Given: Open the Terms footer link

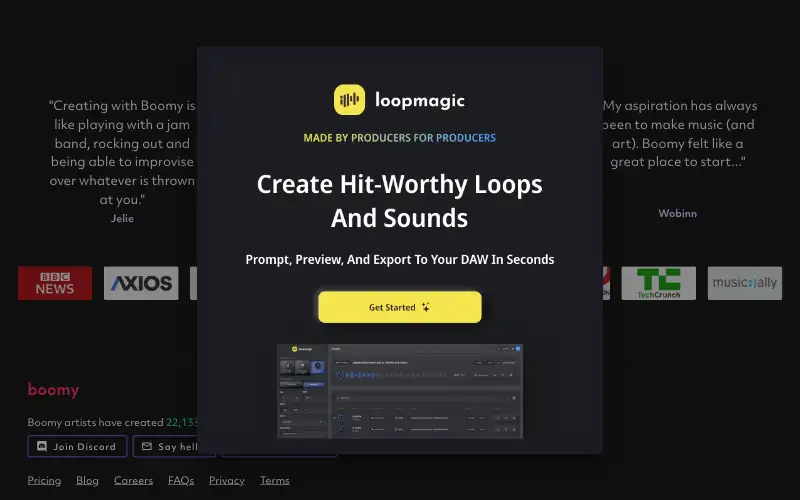Looking at the screenshot, I should [x=274, y=481].
